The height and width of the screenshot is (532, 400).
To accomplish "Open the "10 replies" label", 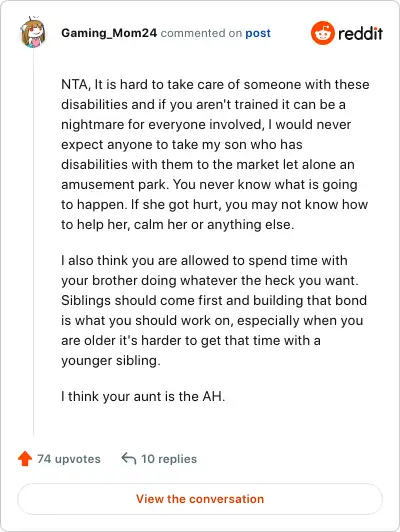I will (169, 459).
